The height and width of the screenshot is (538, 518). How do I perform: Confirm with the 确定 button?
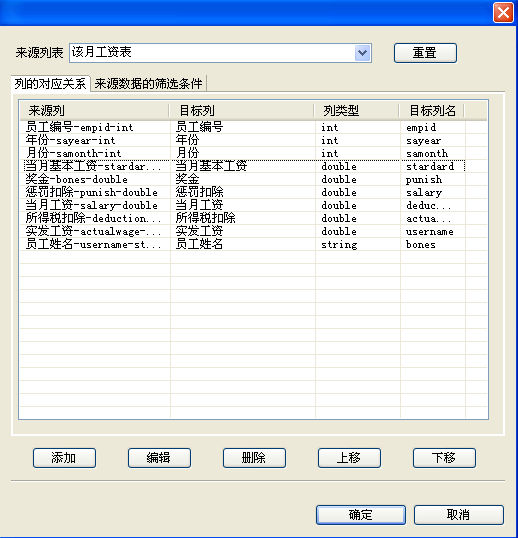(x=361, y=515)
